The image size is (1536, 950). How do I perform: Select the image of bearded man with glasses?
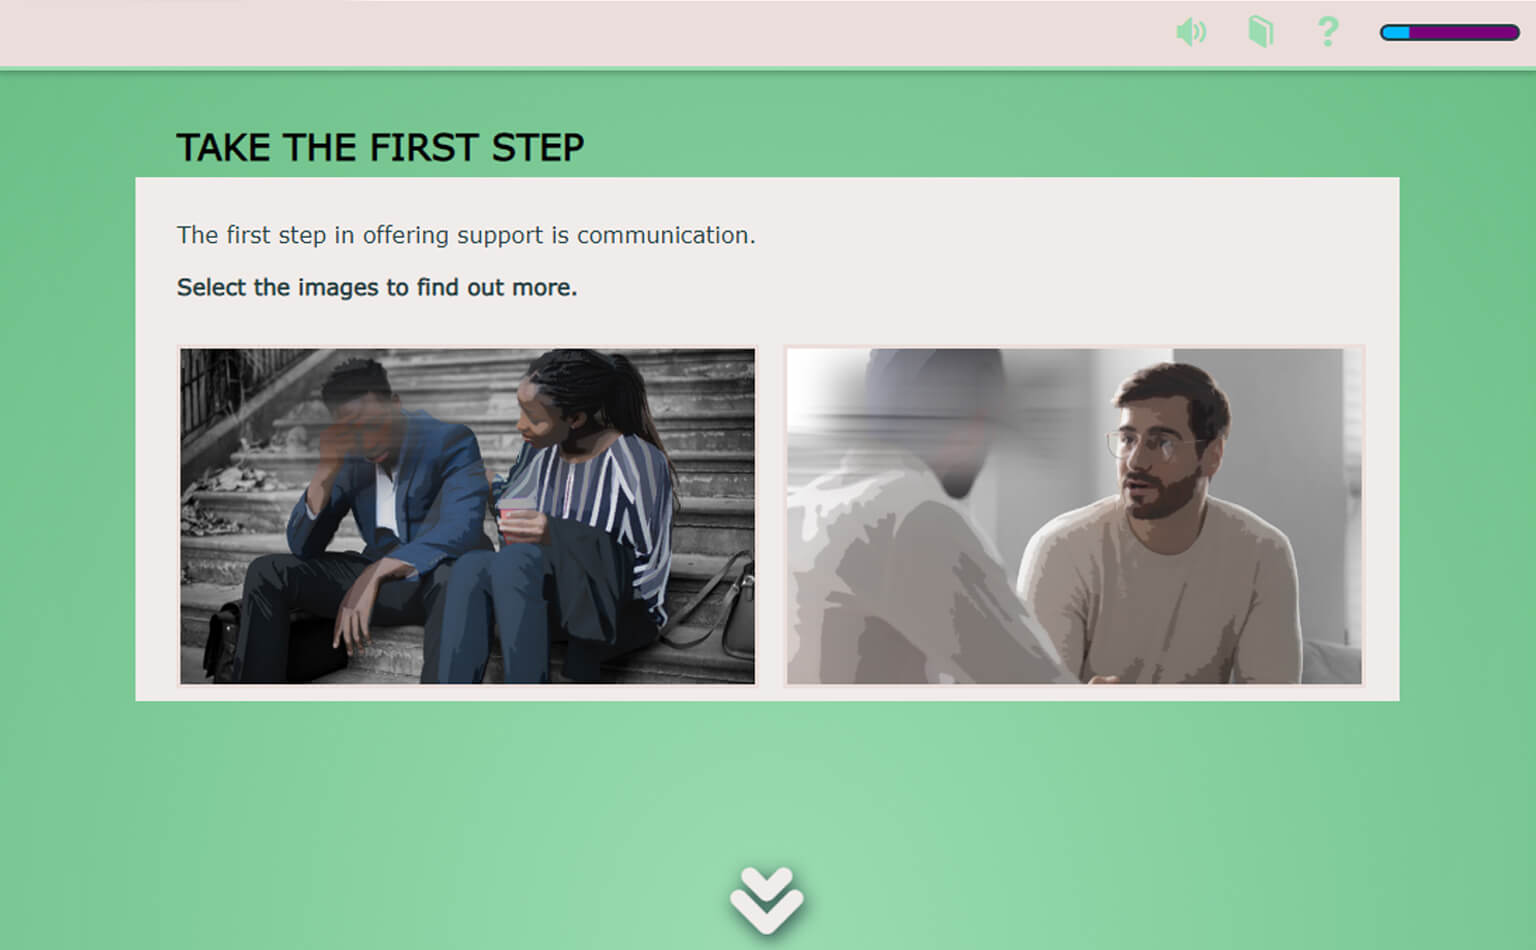pos(1074,516)
